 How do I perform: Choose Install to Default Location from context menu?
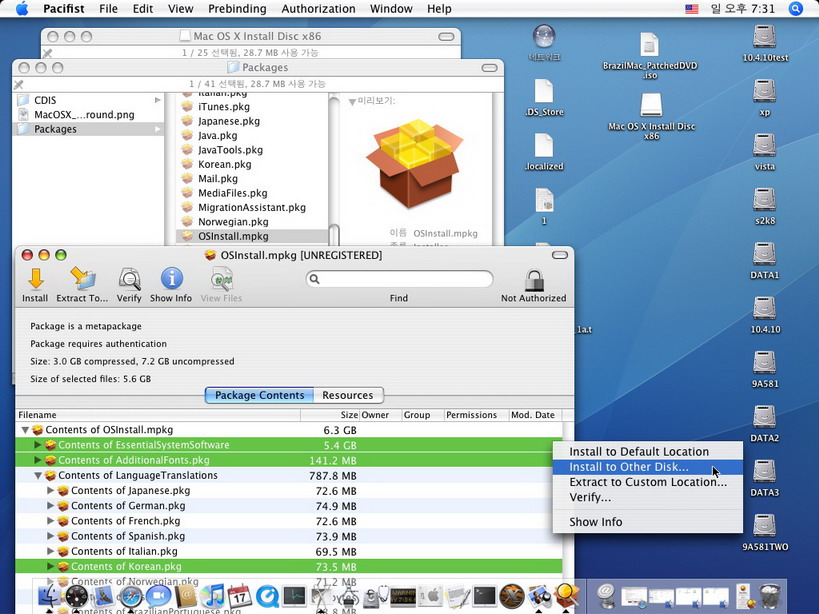tap(648, 452)
